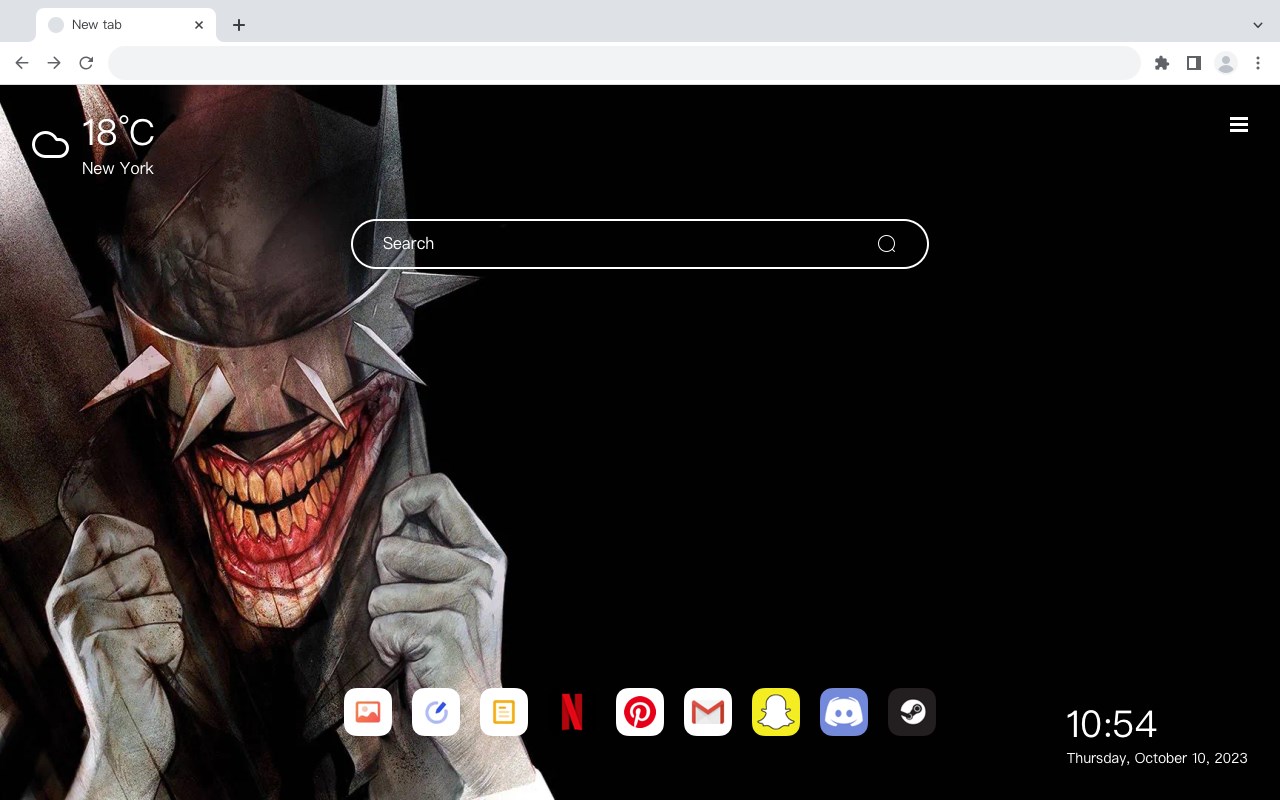This screenshot has width=1280, height=800.
Task: Launch the Pinterest shortcut
Action: pyautogui.click(x=640, y=712)
